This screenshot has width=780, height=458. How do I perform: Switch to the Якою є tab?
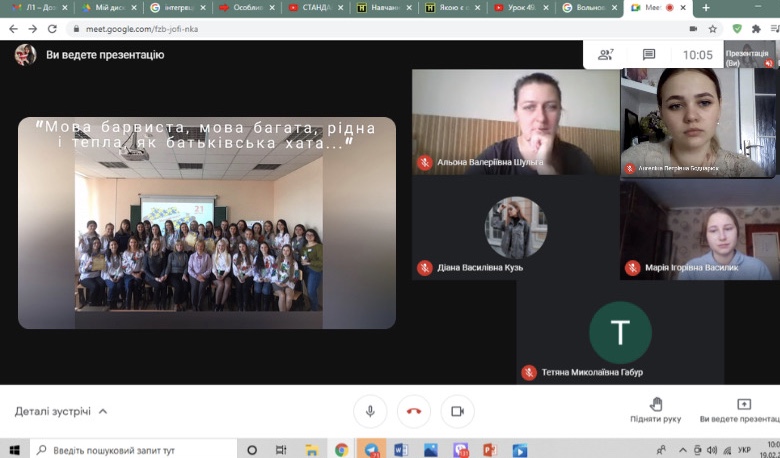pyautogui.click(x=452, y=8)
